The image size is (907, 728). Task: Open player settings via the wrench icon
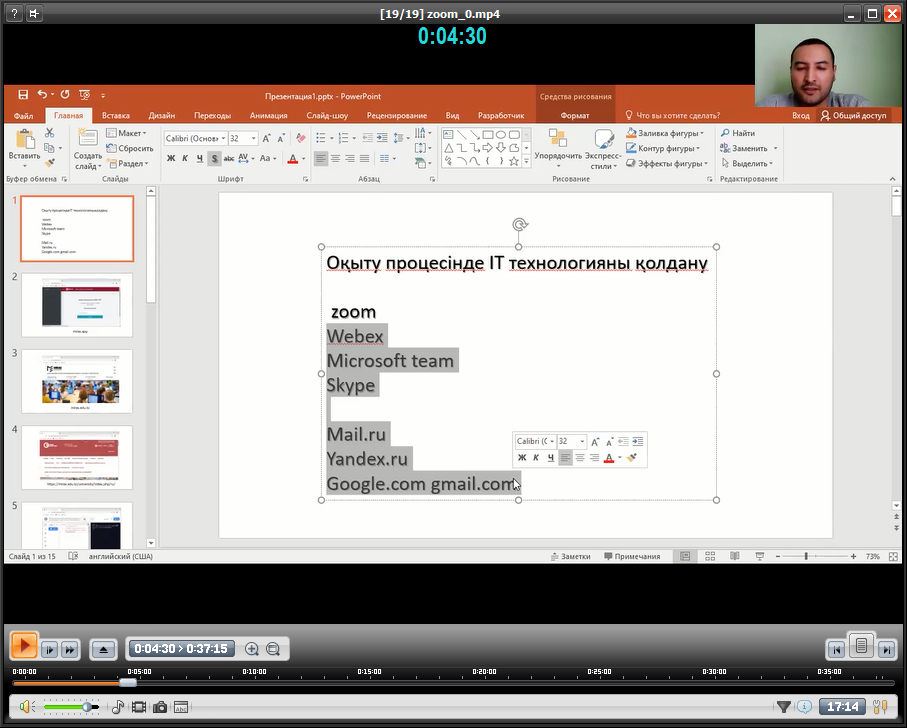point(880,707)
